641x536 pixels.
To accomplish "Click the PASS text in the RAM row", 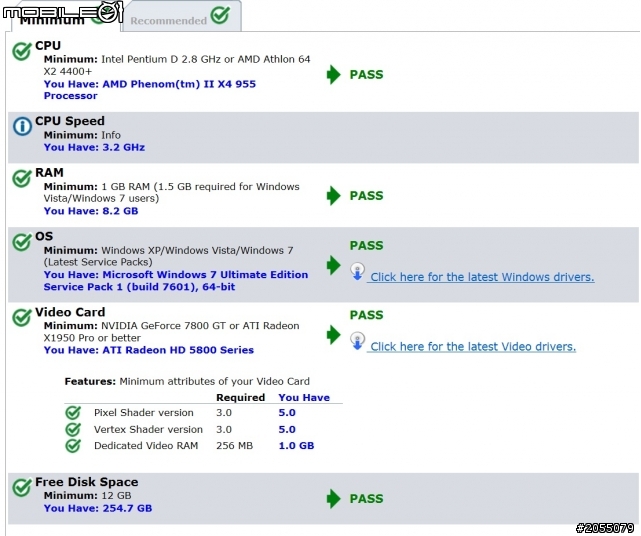I will click(x=366, y=196).
